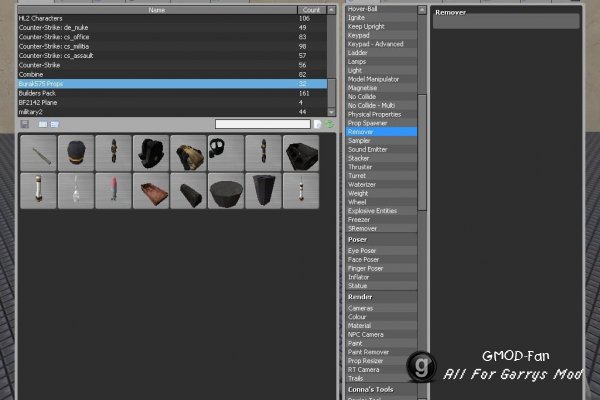Select Burak575 Props row
Viewport: 600px width, 400px height.
(x=172, y=84)
